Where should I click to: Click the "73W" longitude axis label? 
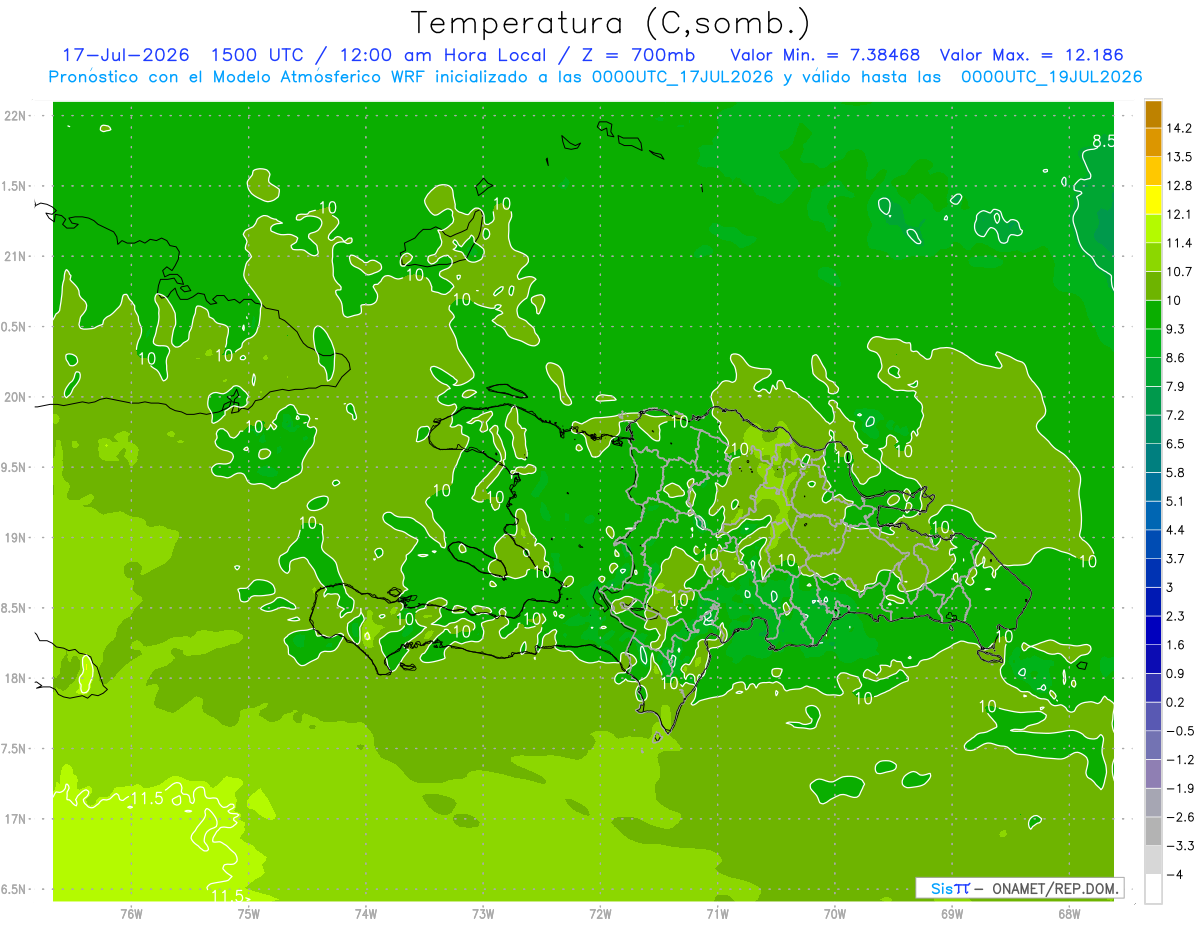[x=483, y=913]
